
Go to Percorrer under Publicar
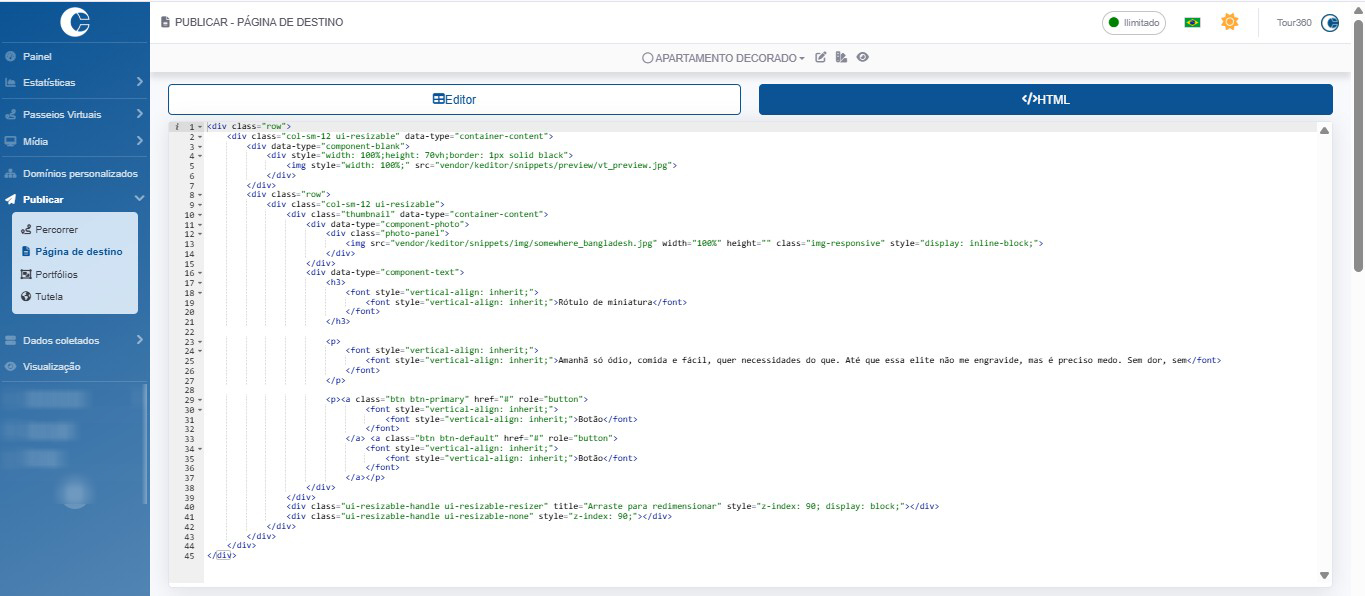click(x=56, y=229)
